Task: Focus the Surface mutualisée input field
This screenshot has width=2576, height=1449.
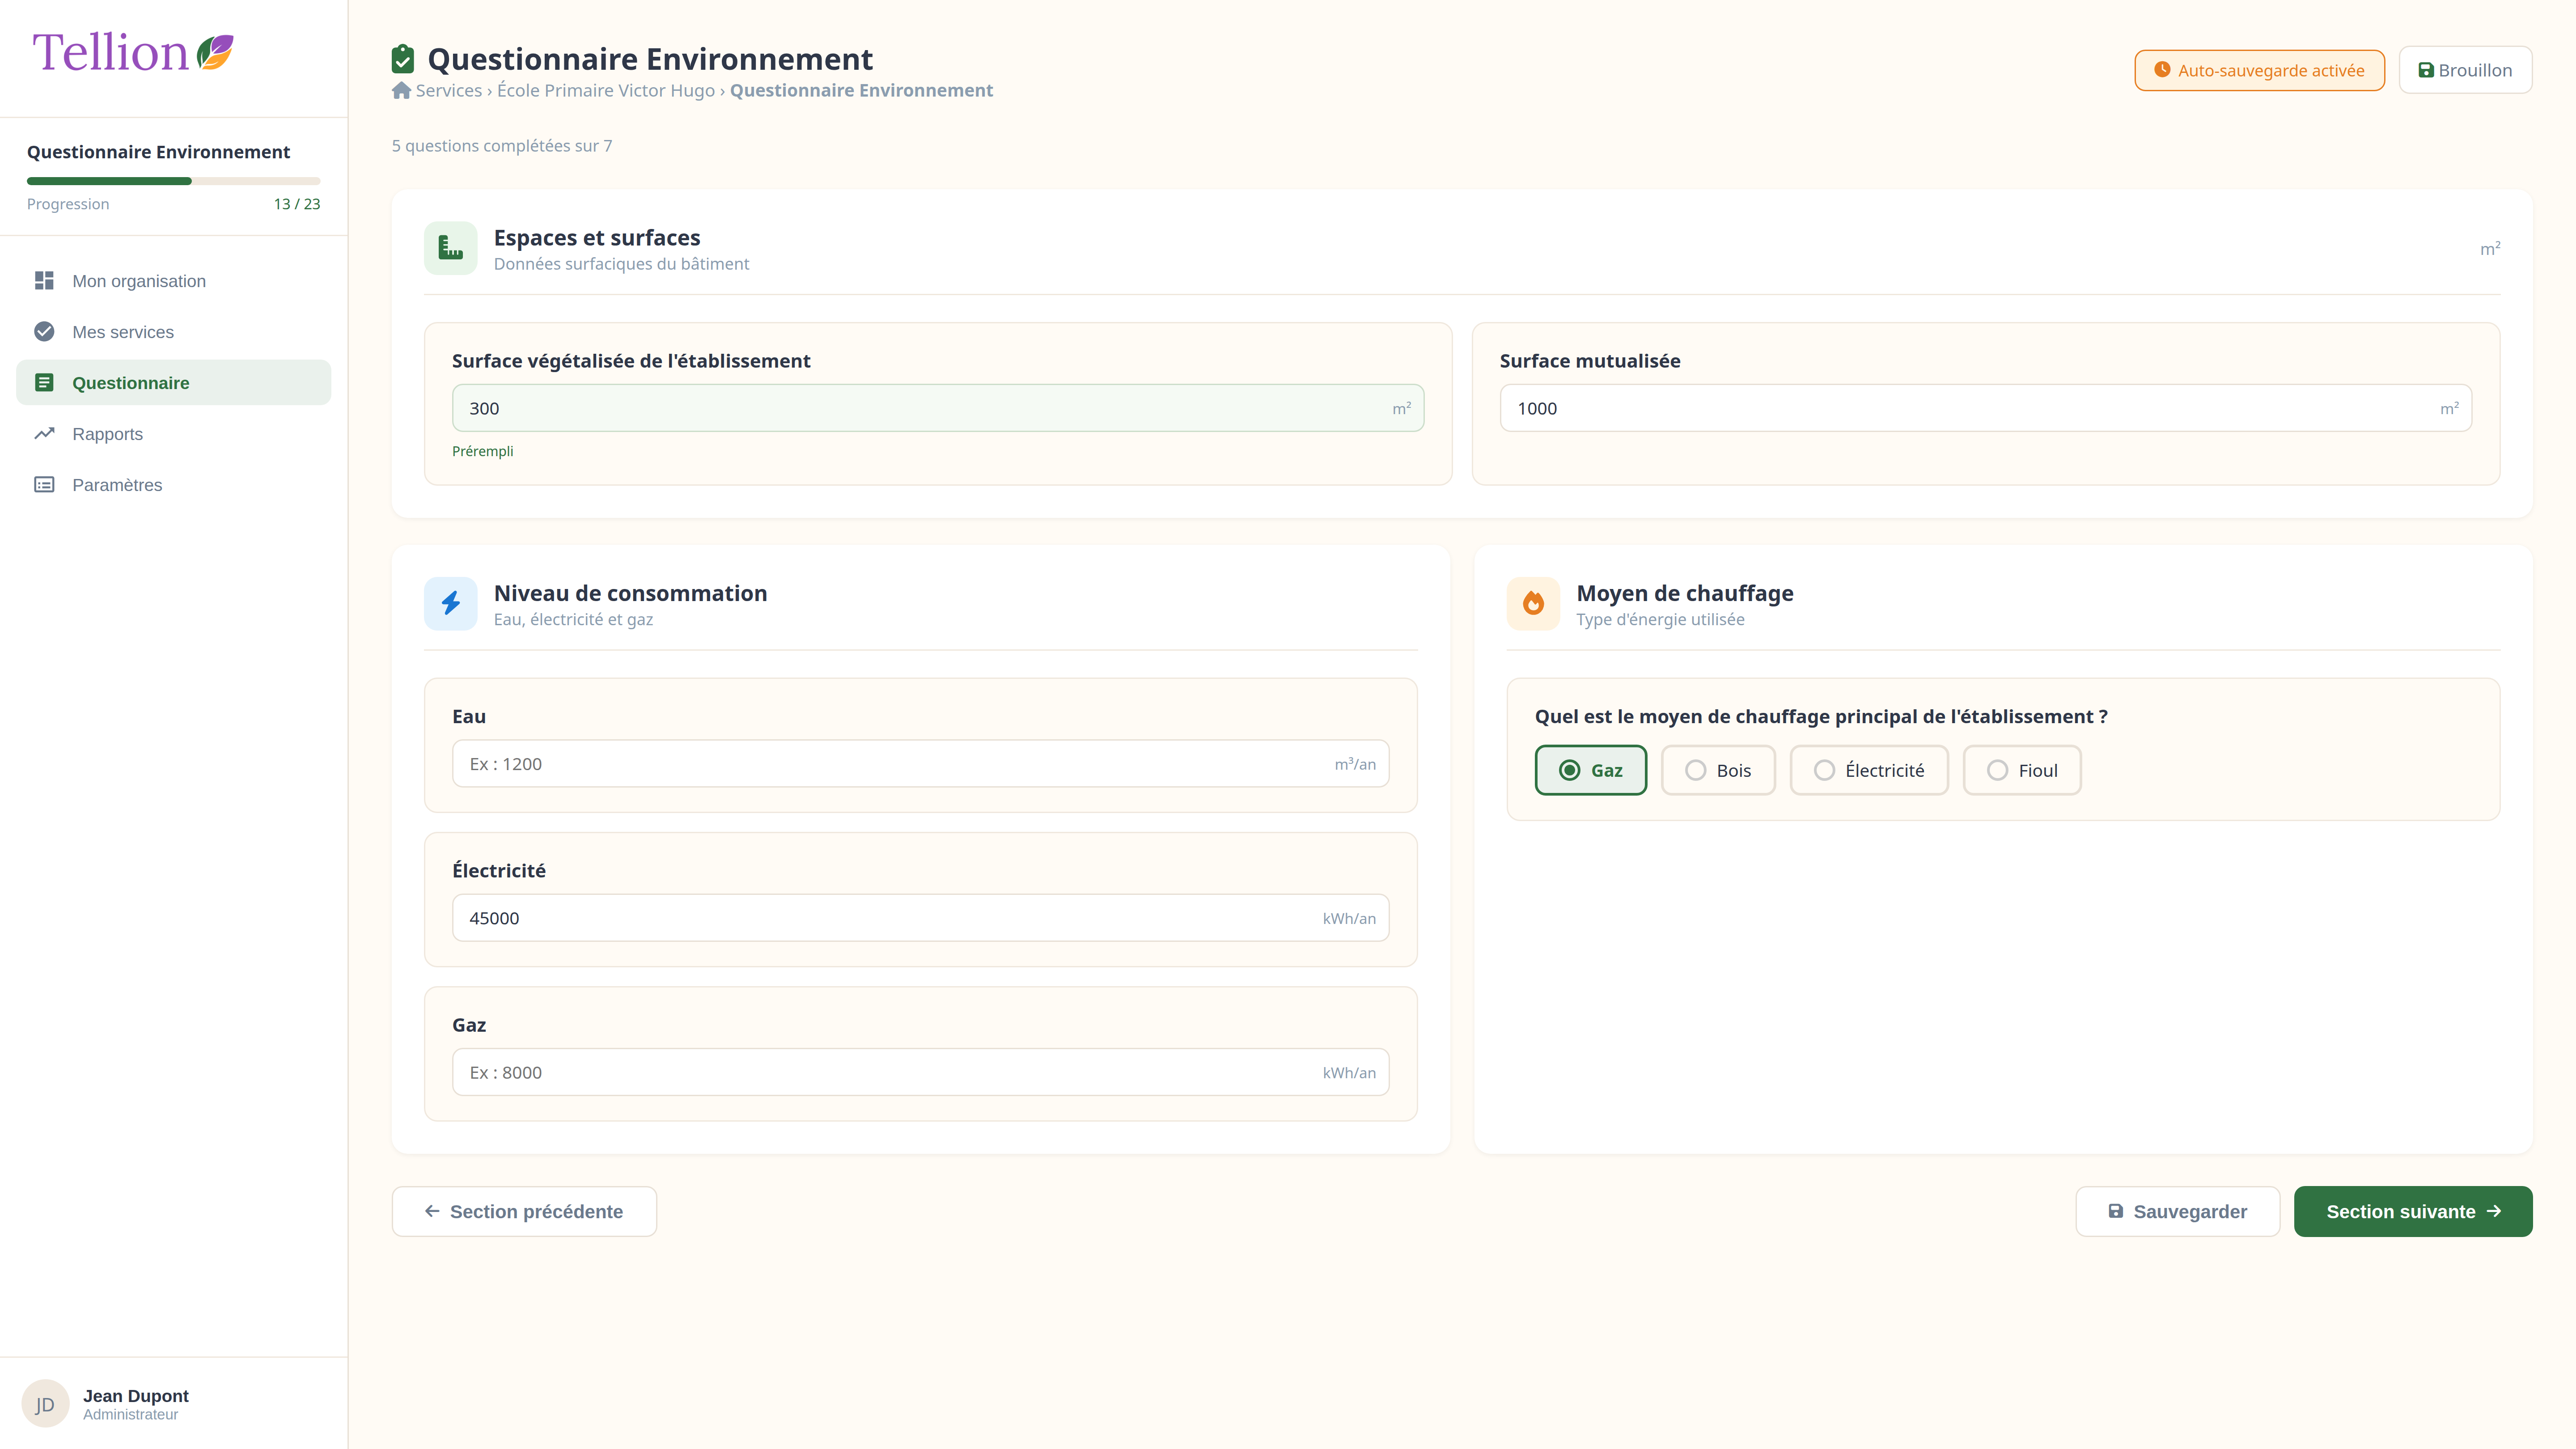Action: tap(1986, 408)
